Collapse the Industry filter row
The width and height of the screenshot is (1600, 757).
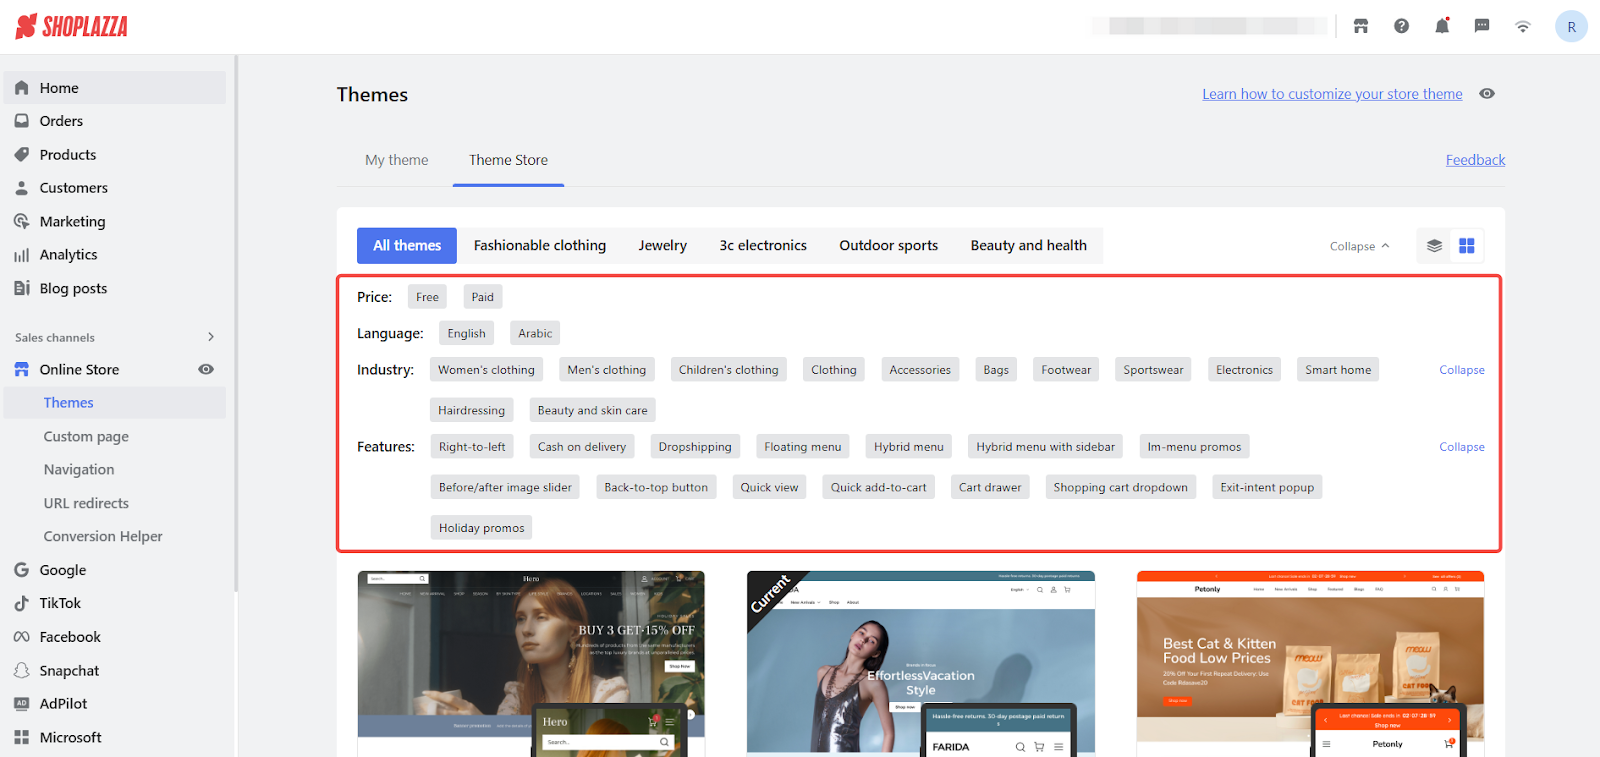(x=1462, y=370)
